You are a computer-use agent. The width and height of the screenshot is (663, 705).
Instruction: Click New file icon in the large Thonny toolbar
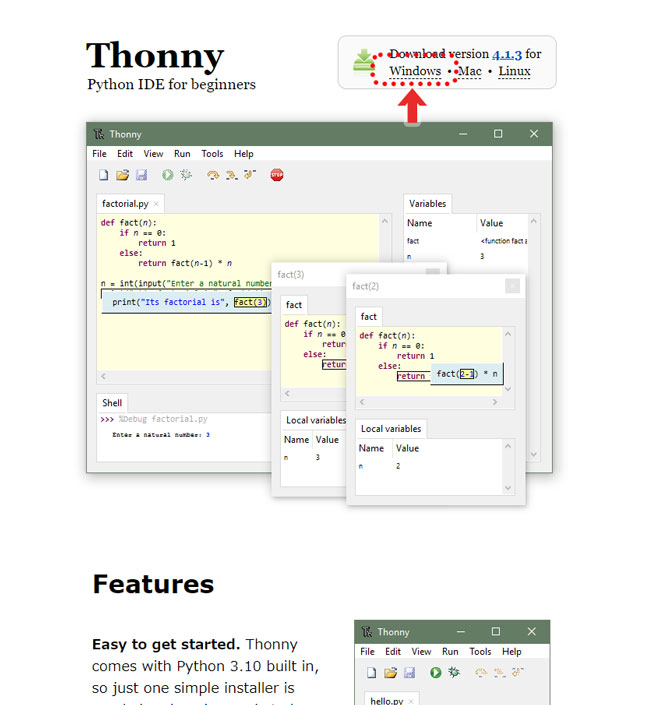[x=103, y=175]
